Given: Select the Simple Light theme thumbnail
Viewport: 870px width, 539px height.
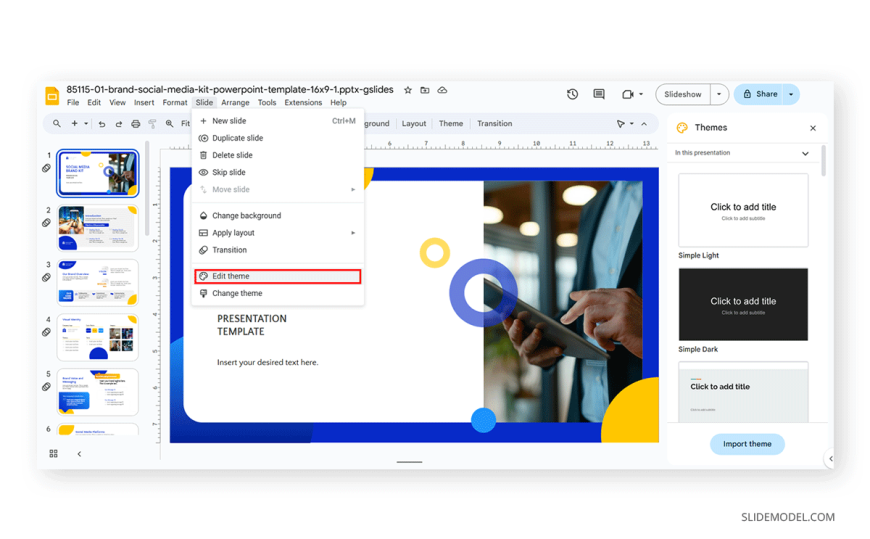Looking at the screenshot, I should (x=743, y=210).
